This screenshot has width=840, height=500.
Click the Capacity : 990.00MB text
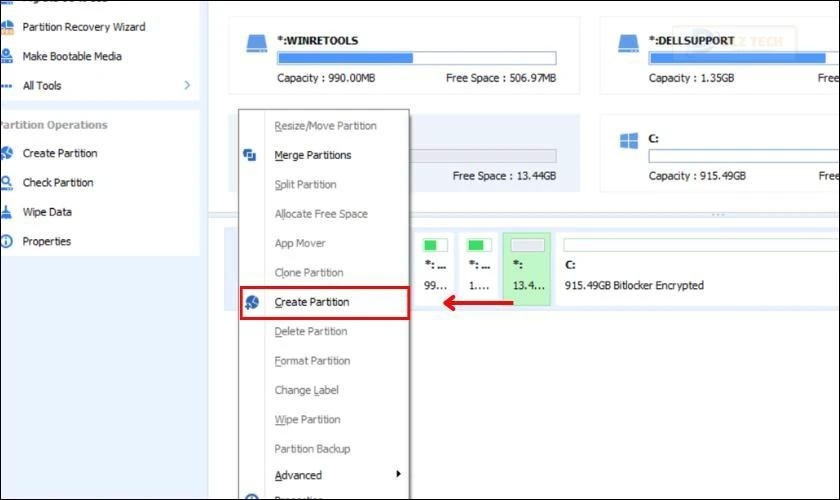pos(326,78)
